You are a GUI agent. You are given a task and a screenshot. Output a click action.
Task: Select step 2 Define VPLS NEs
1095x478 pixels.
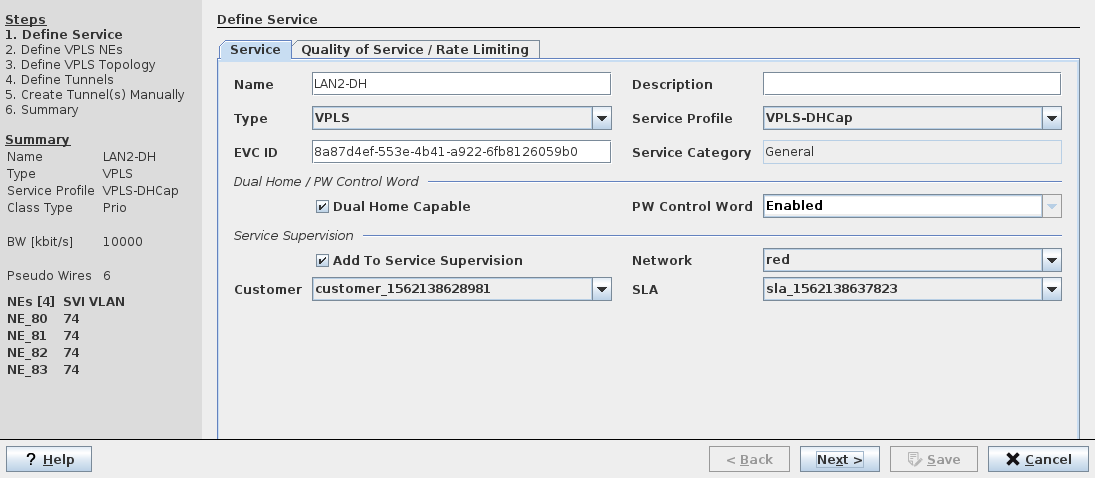pyautogui.click(x=64, y=50)
